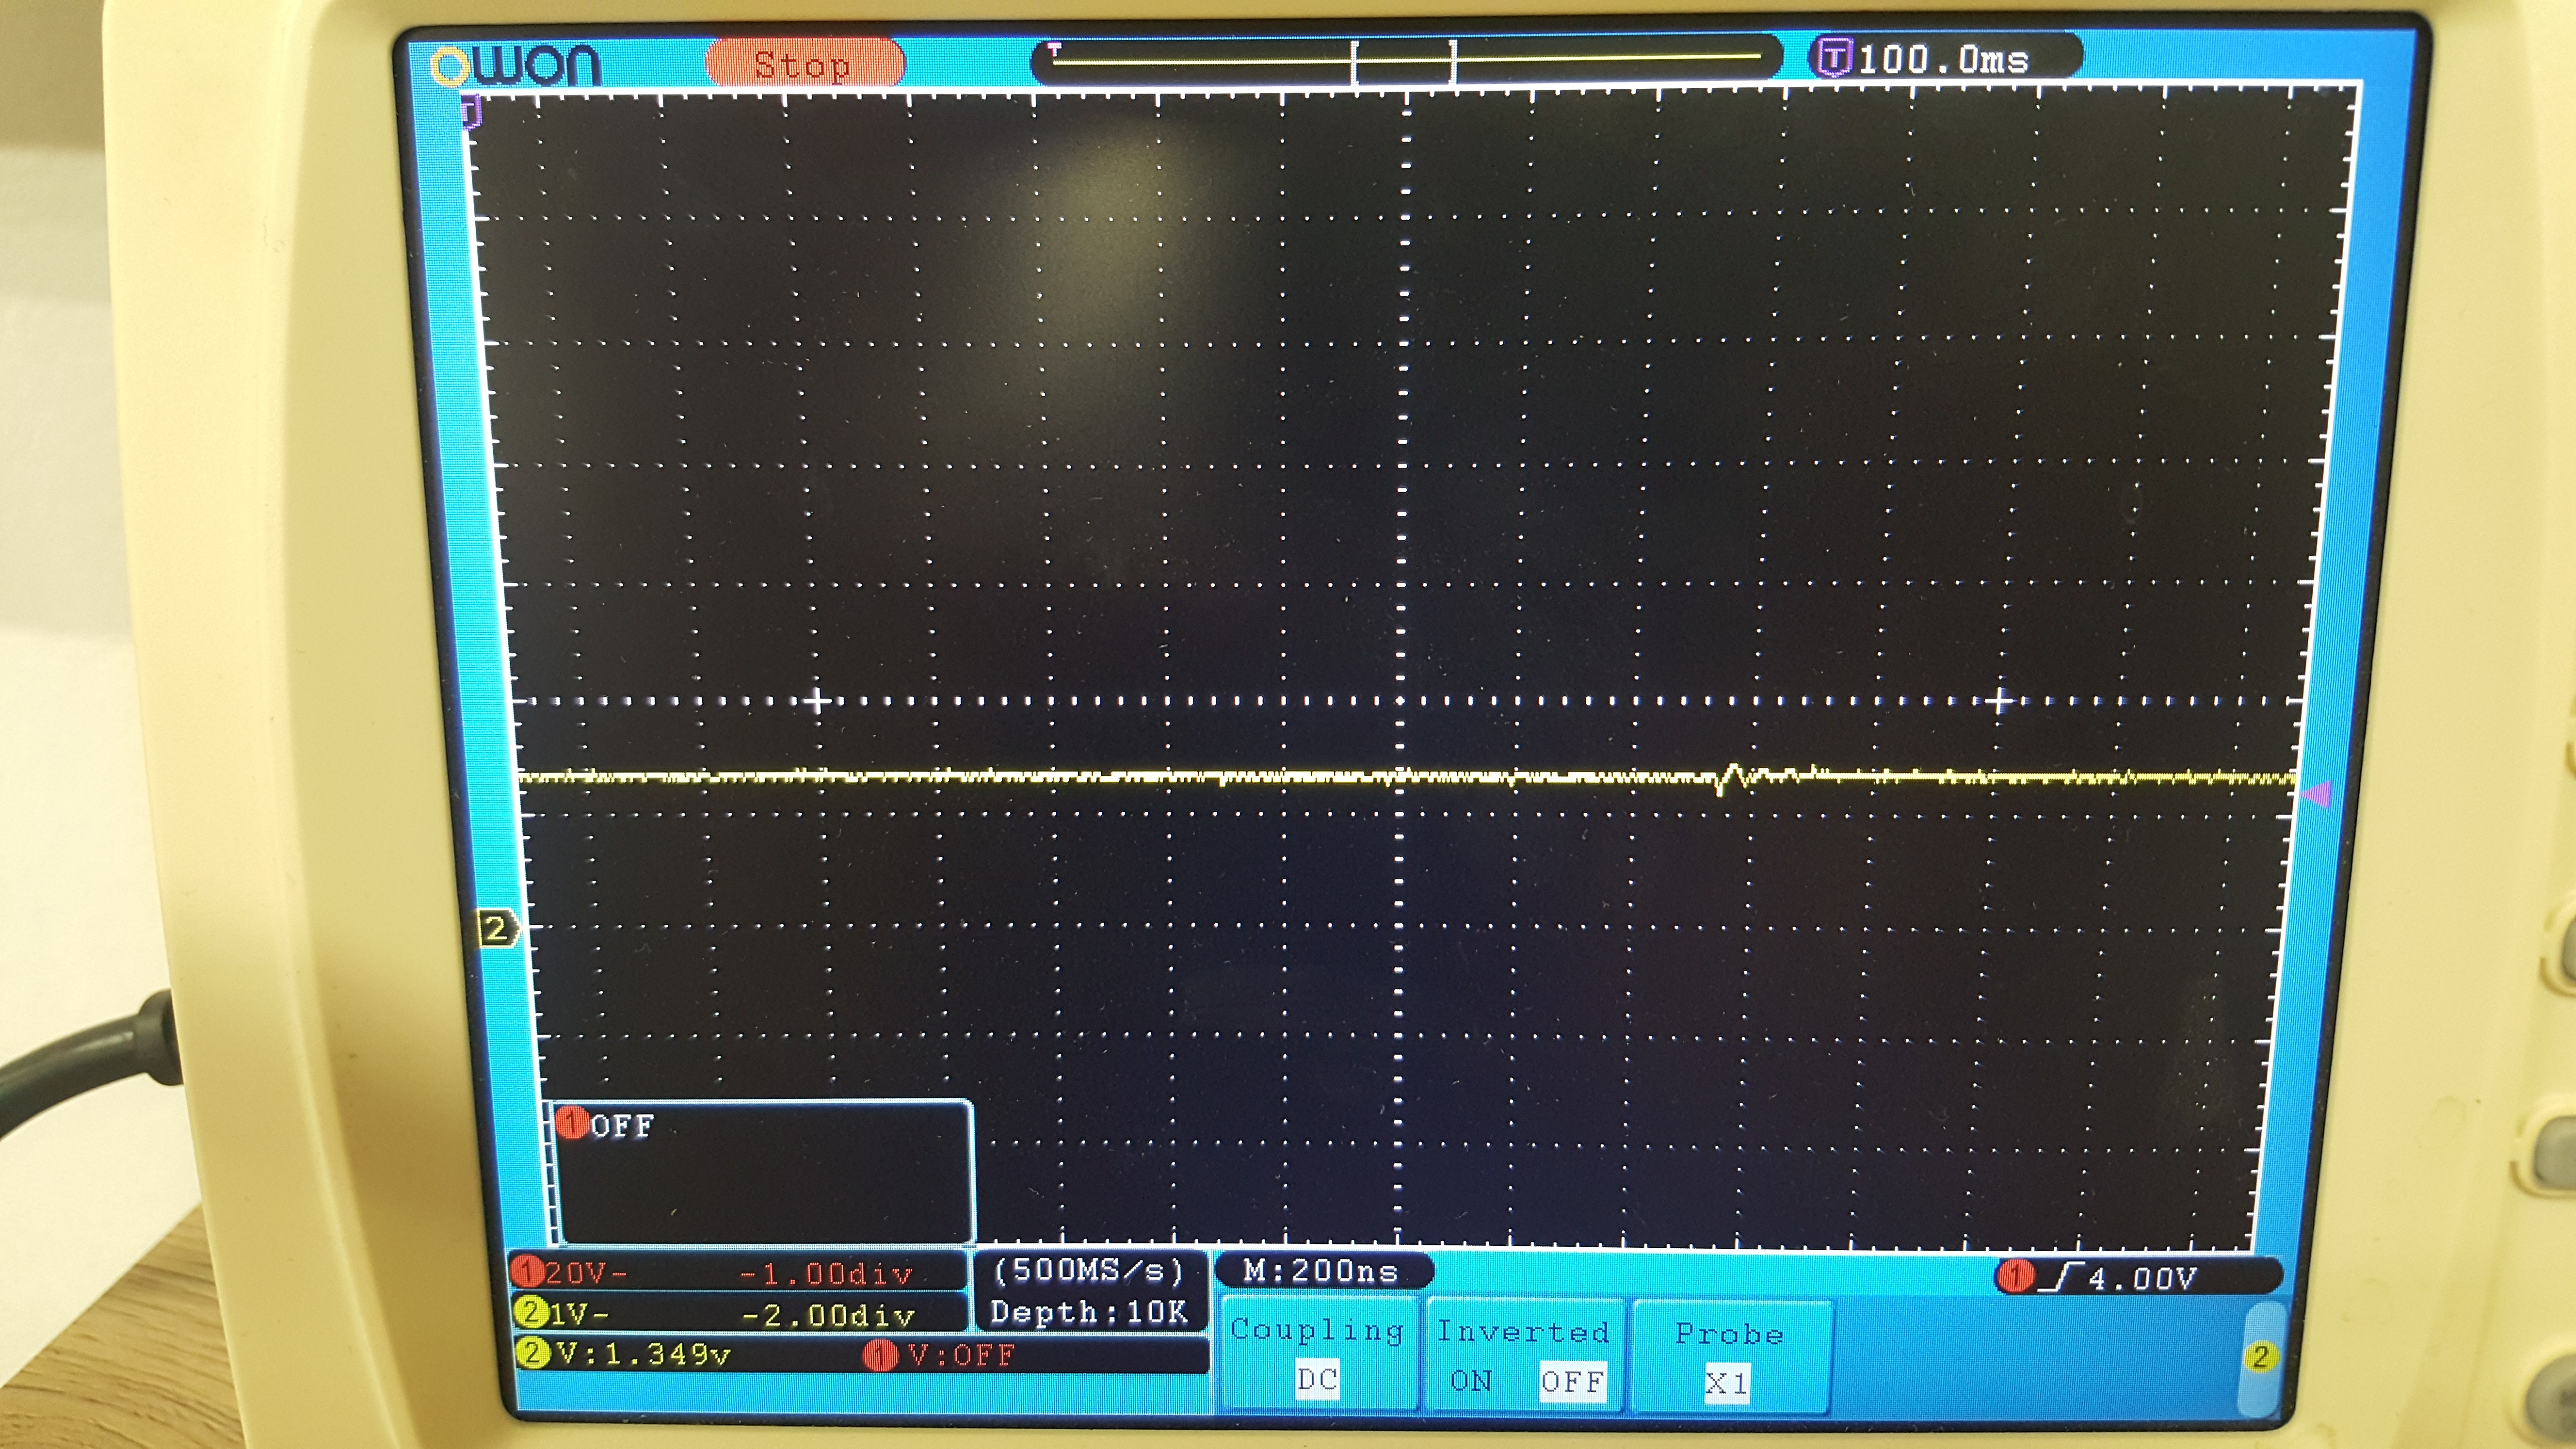Click the purple trigger level arrow at right edge
This screenshot has width=2576, height=1449.
(2317, 794)
